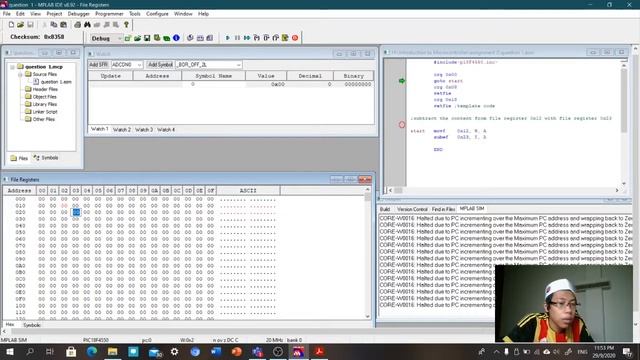Image resolution: width=640 pixels, height=360 pixels.
Task: Switch to the Symbols tab in project panel
Action: pyautogui.click(x=46, y=158)
